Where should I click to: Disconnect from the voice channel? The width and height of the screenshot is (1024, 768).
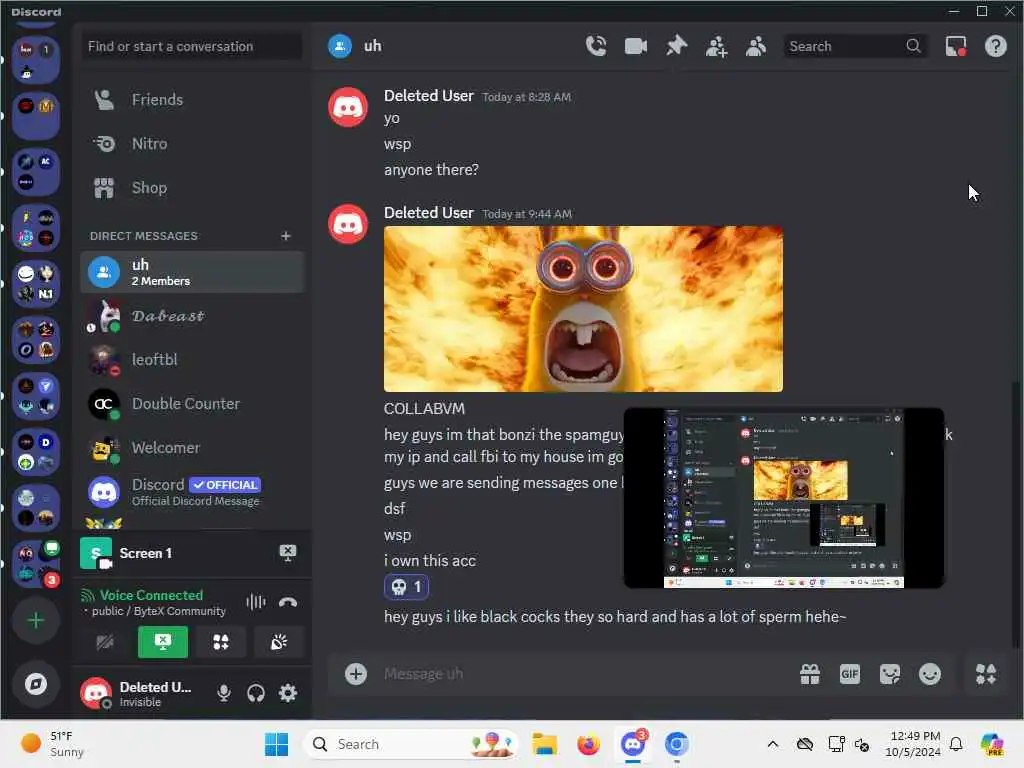[287, 601]
